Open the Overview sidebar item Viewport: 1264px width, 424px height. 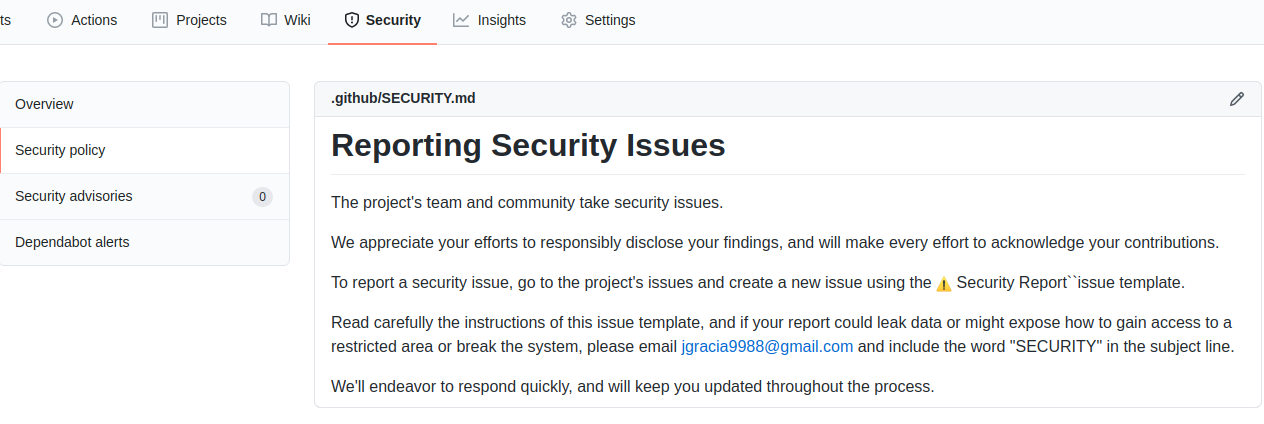(x=44, y=104)
